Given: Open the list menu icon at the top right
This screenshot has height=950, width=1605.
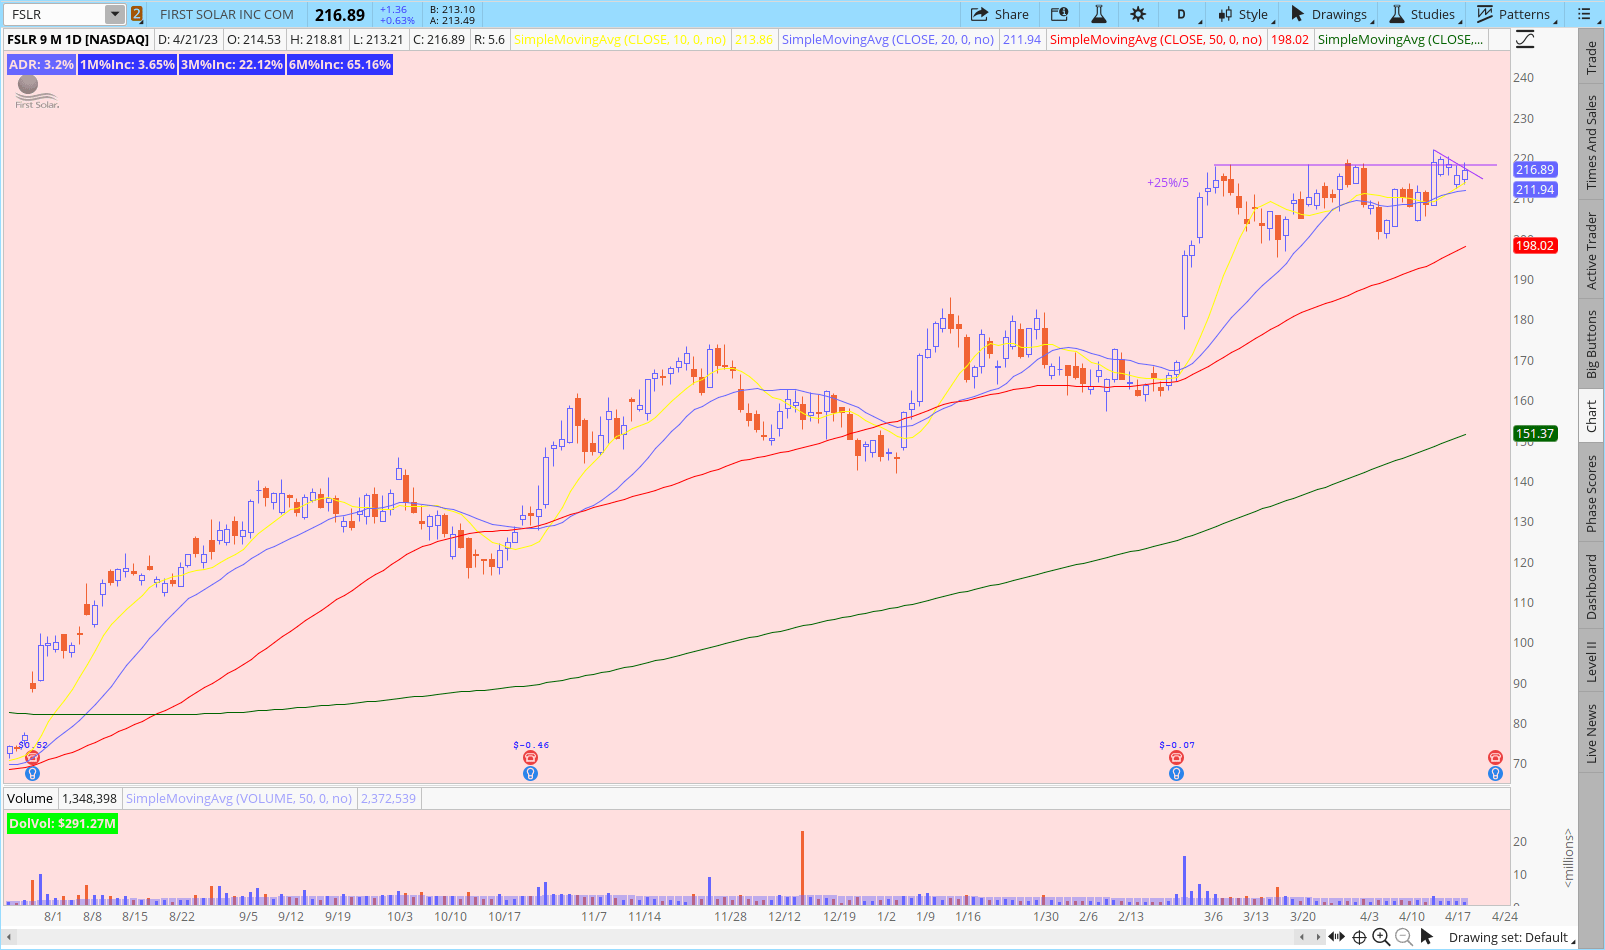Looking at the screenshot, I should click(x=1584, y=14).
